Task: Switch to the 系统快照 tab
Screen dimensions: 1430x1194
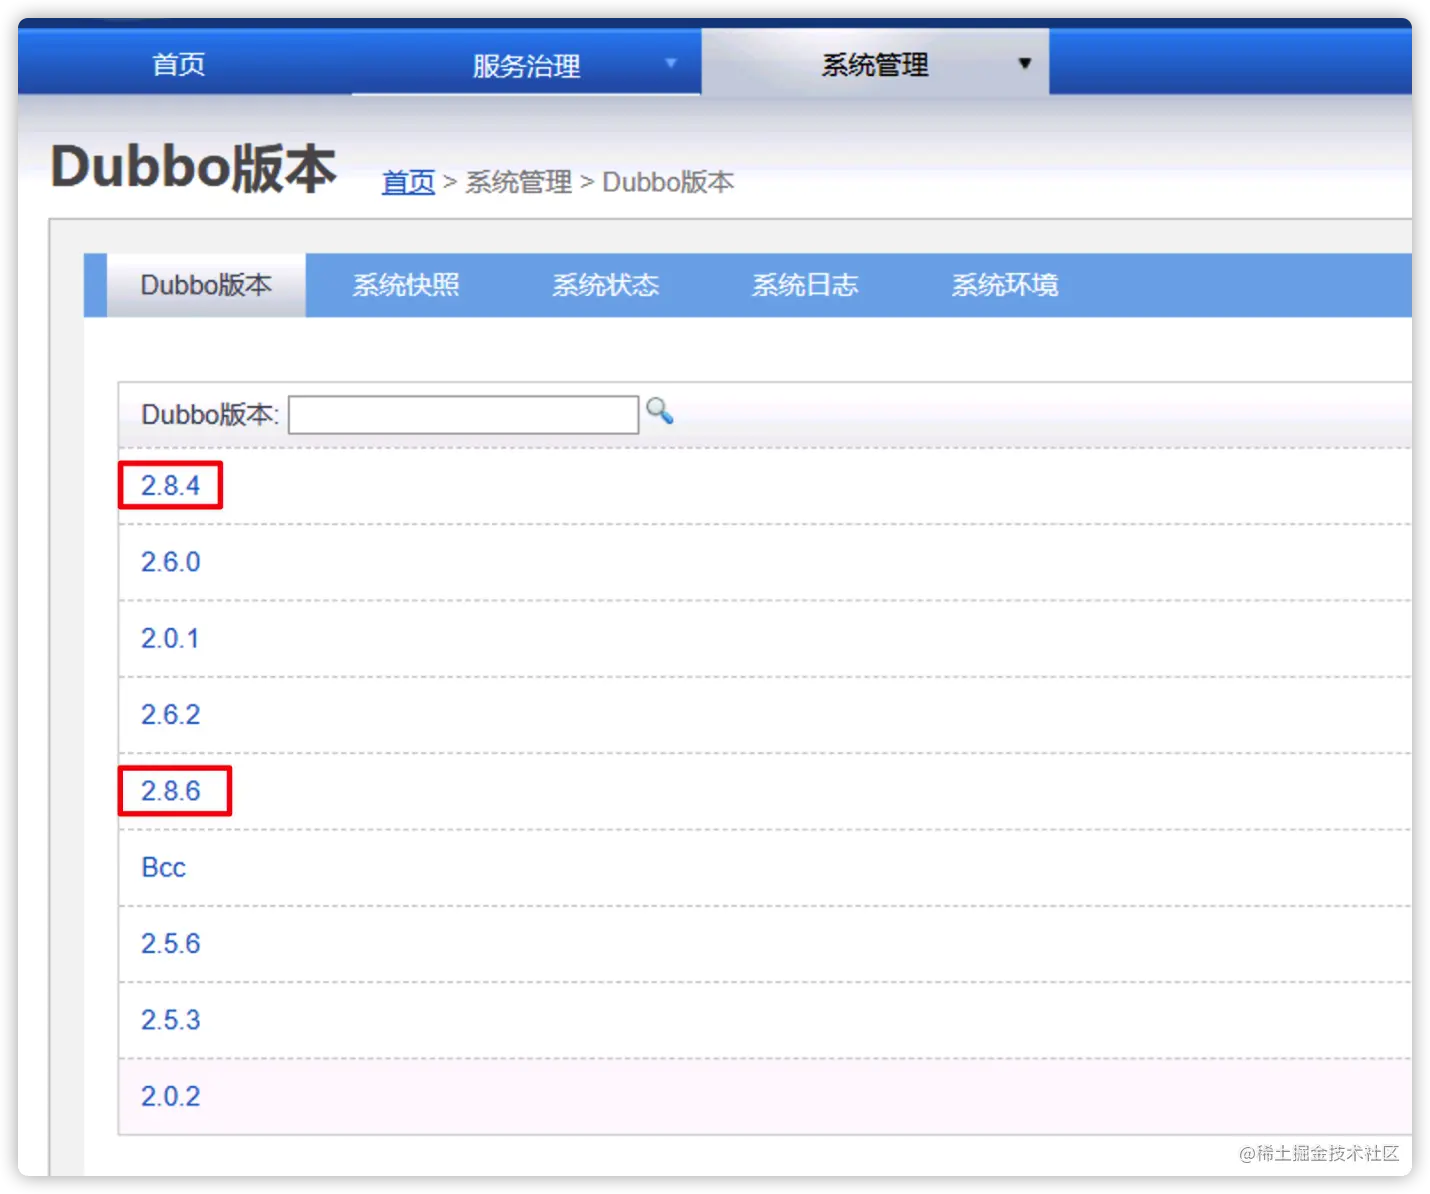Action: pos(406,285)
